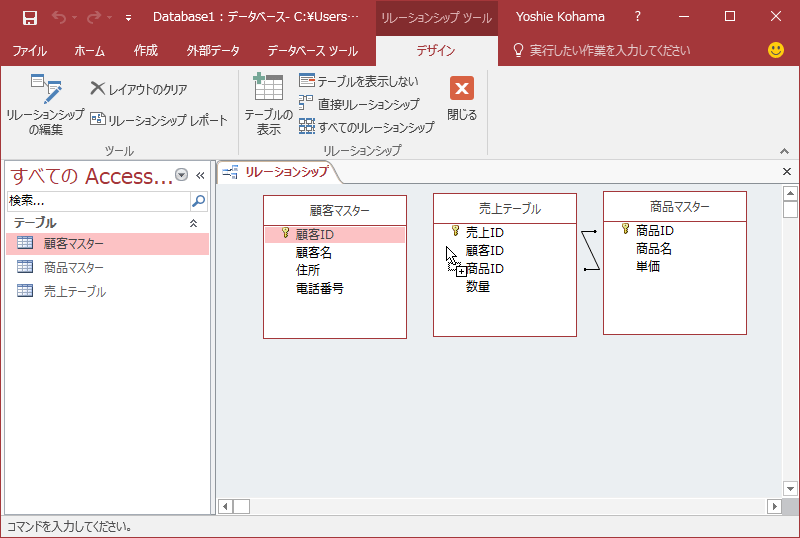
Task: Switch to the データベース ツール tab
Action: (312, 51)
